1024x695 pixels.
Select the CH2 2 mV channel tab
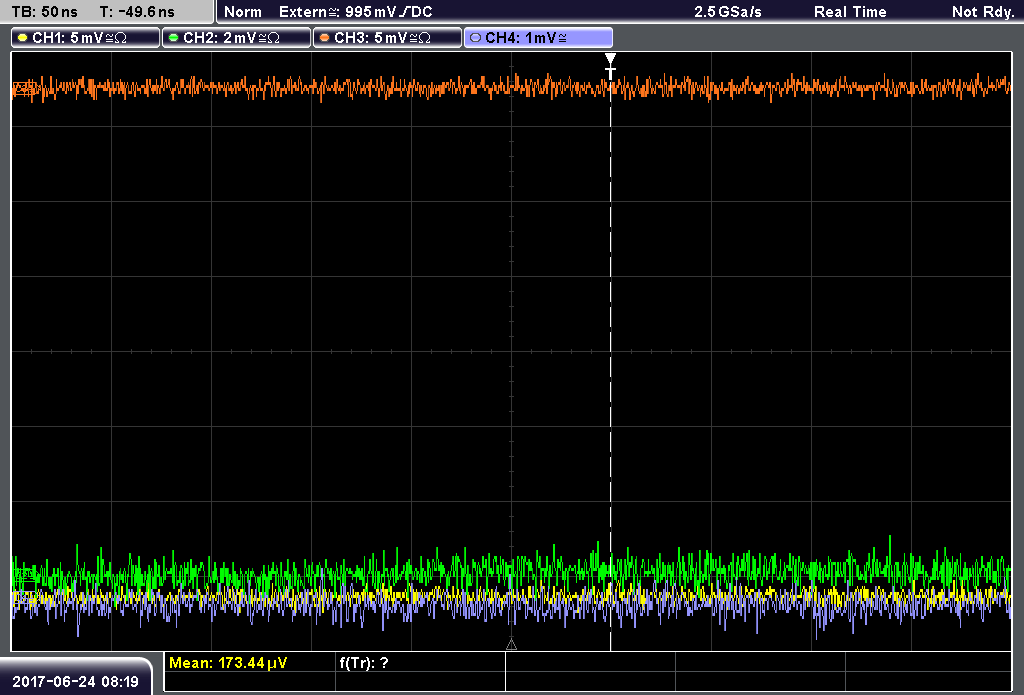(x=236, y=38)
